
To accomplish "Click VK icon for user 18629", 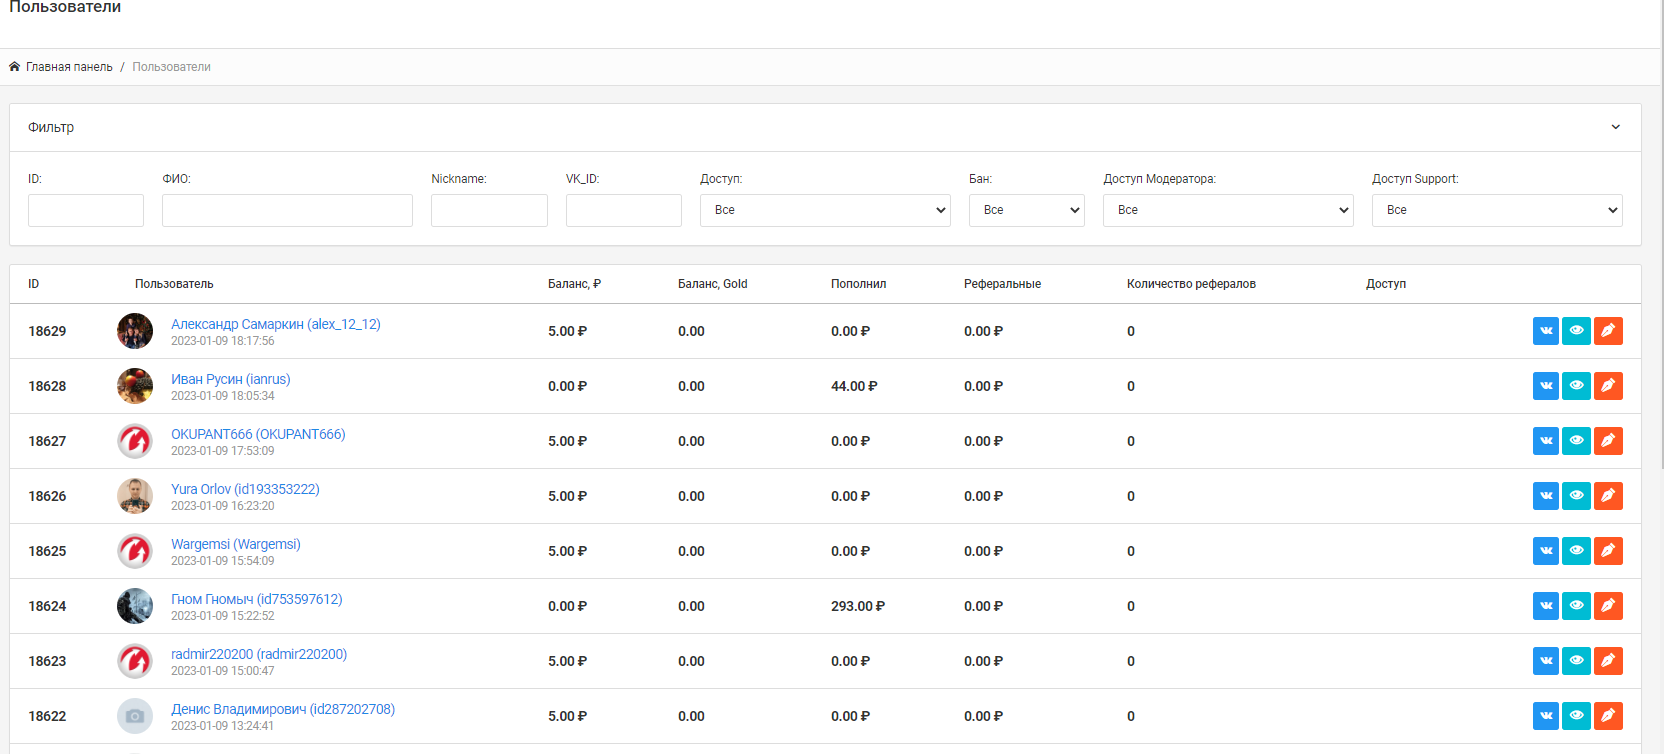I will (x=1545, y=331).
